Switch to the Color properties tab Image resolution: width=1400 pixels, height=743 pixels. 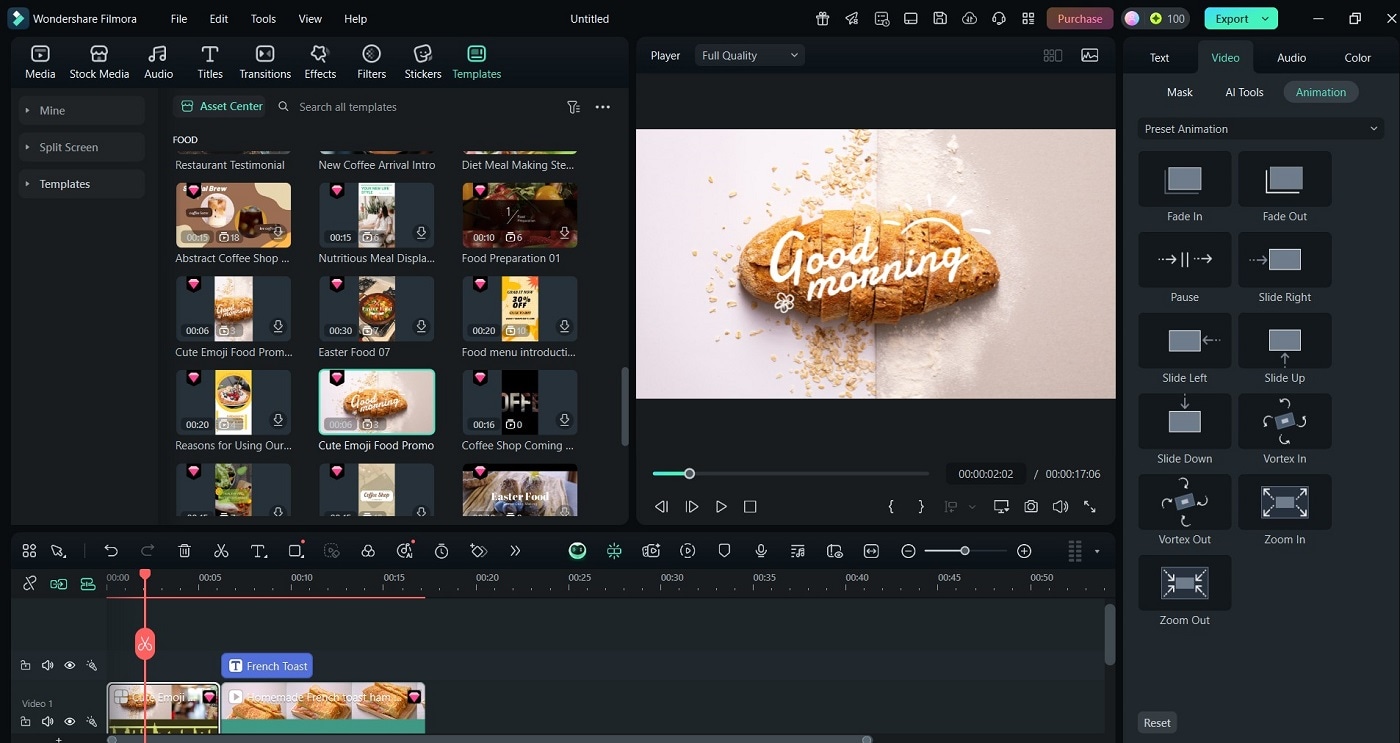point(1357,58)
